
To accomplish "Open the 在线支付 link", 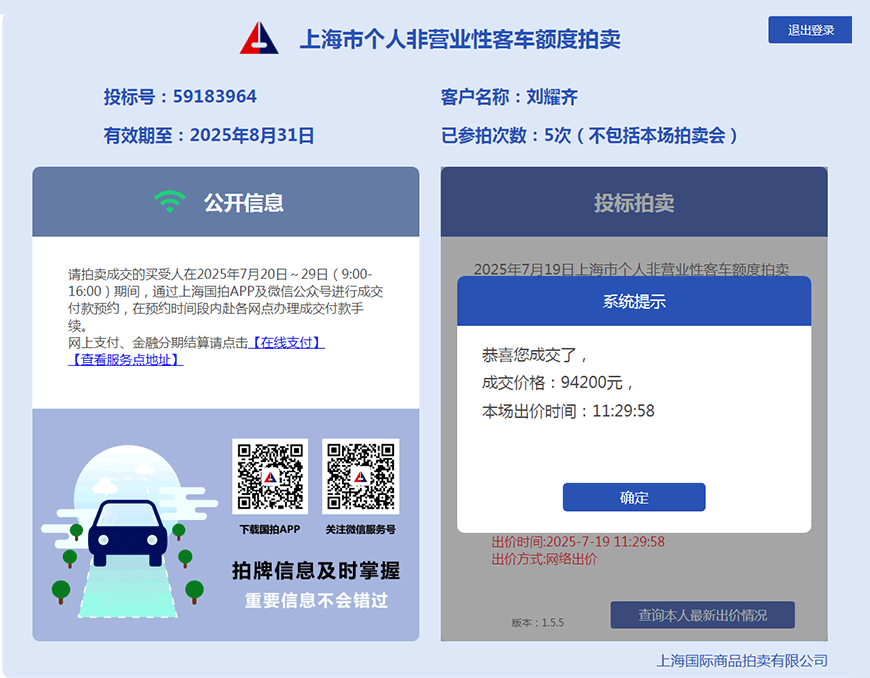I will [286, 342].
